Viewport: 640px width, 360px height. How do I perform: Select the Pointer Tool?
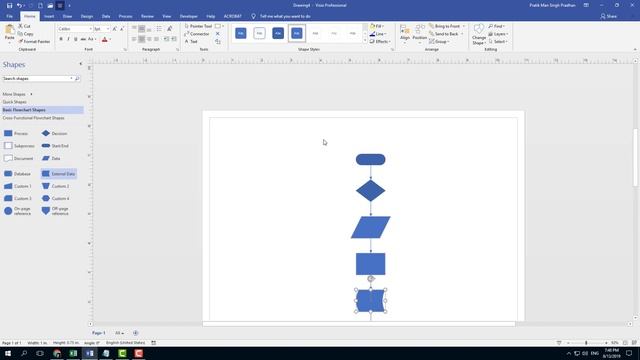[x=198, y=26]
